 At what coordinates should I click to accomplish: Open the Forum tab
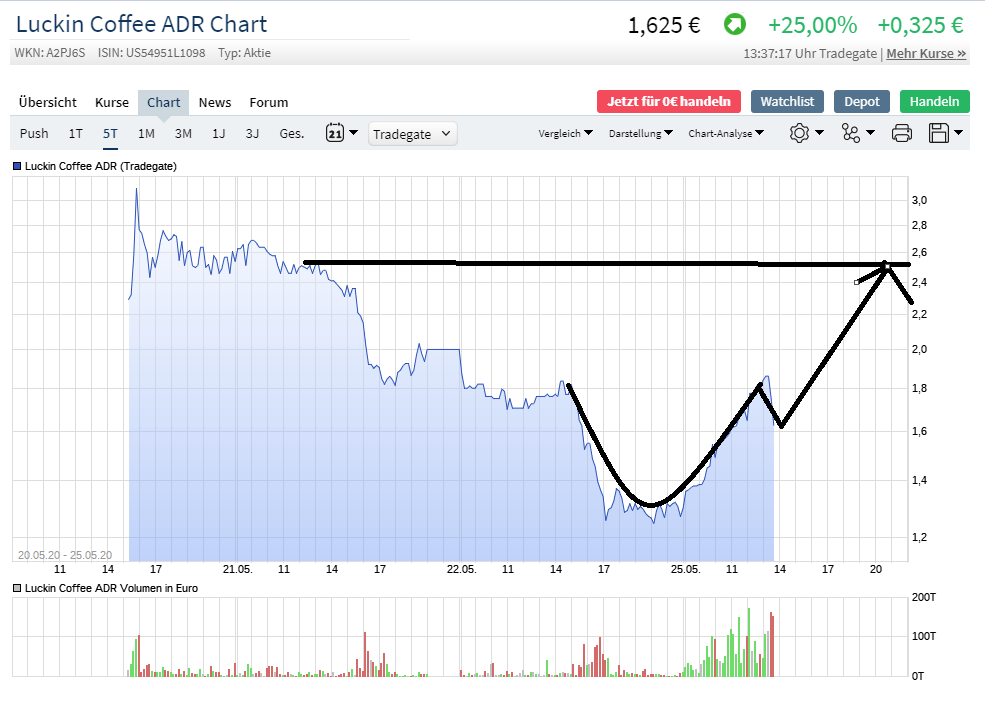coord(269,102)
